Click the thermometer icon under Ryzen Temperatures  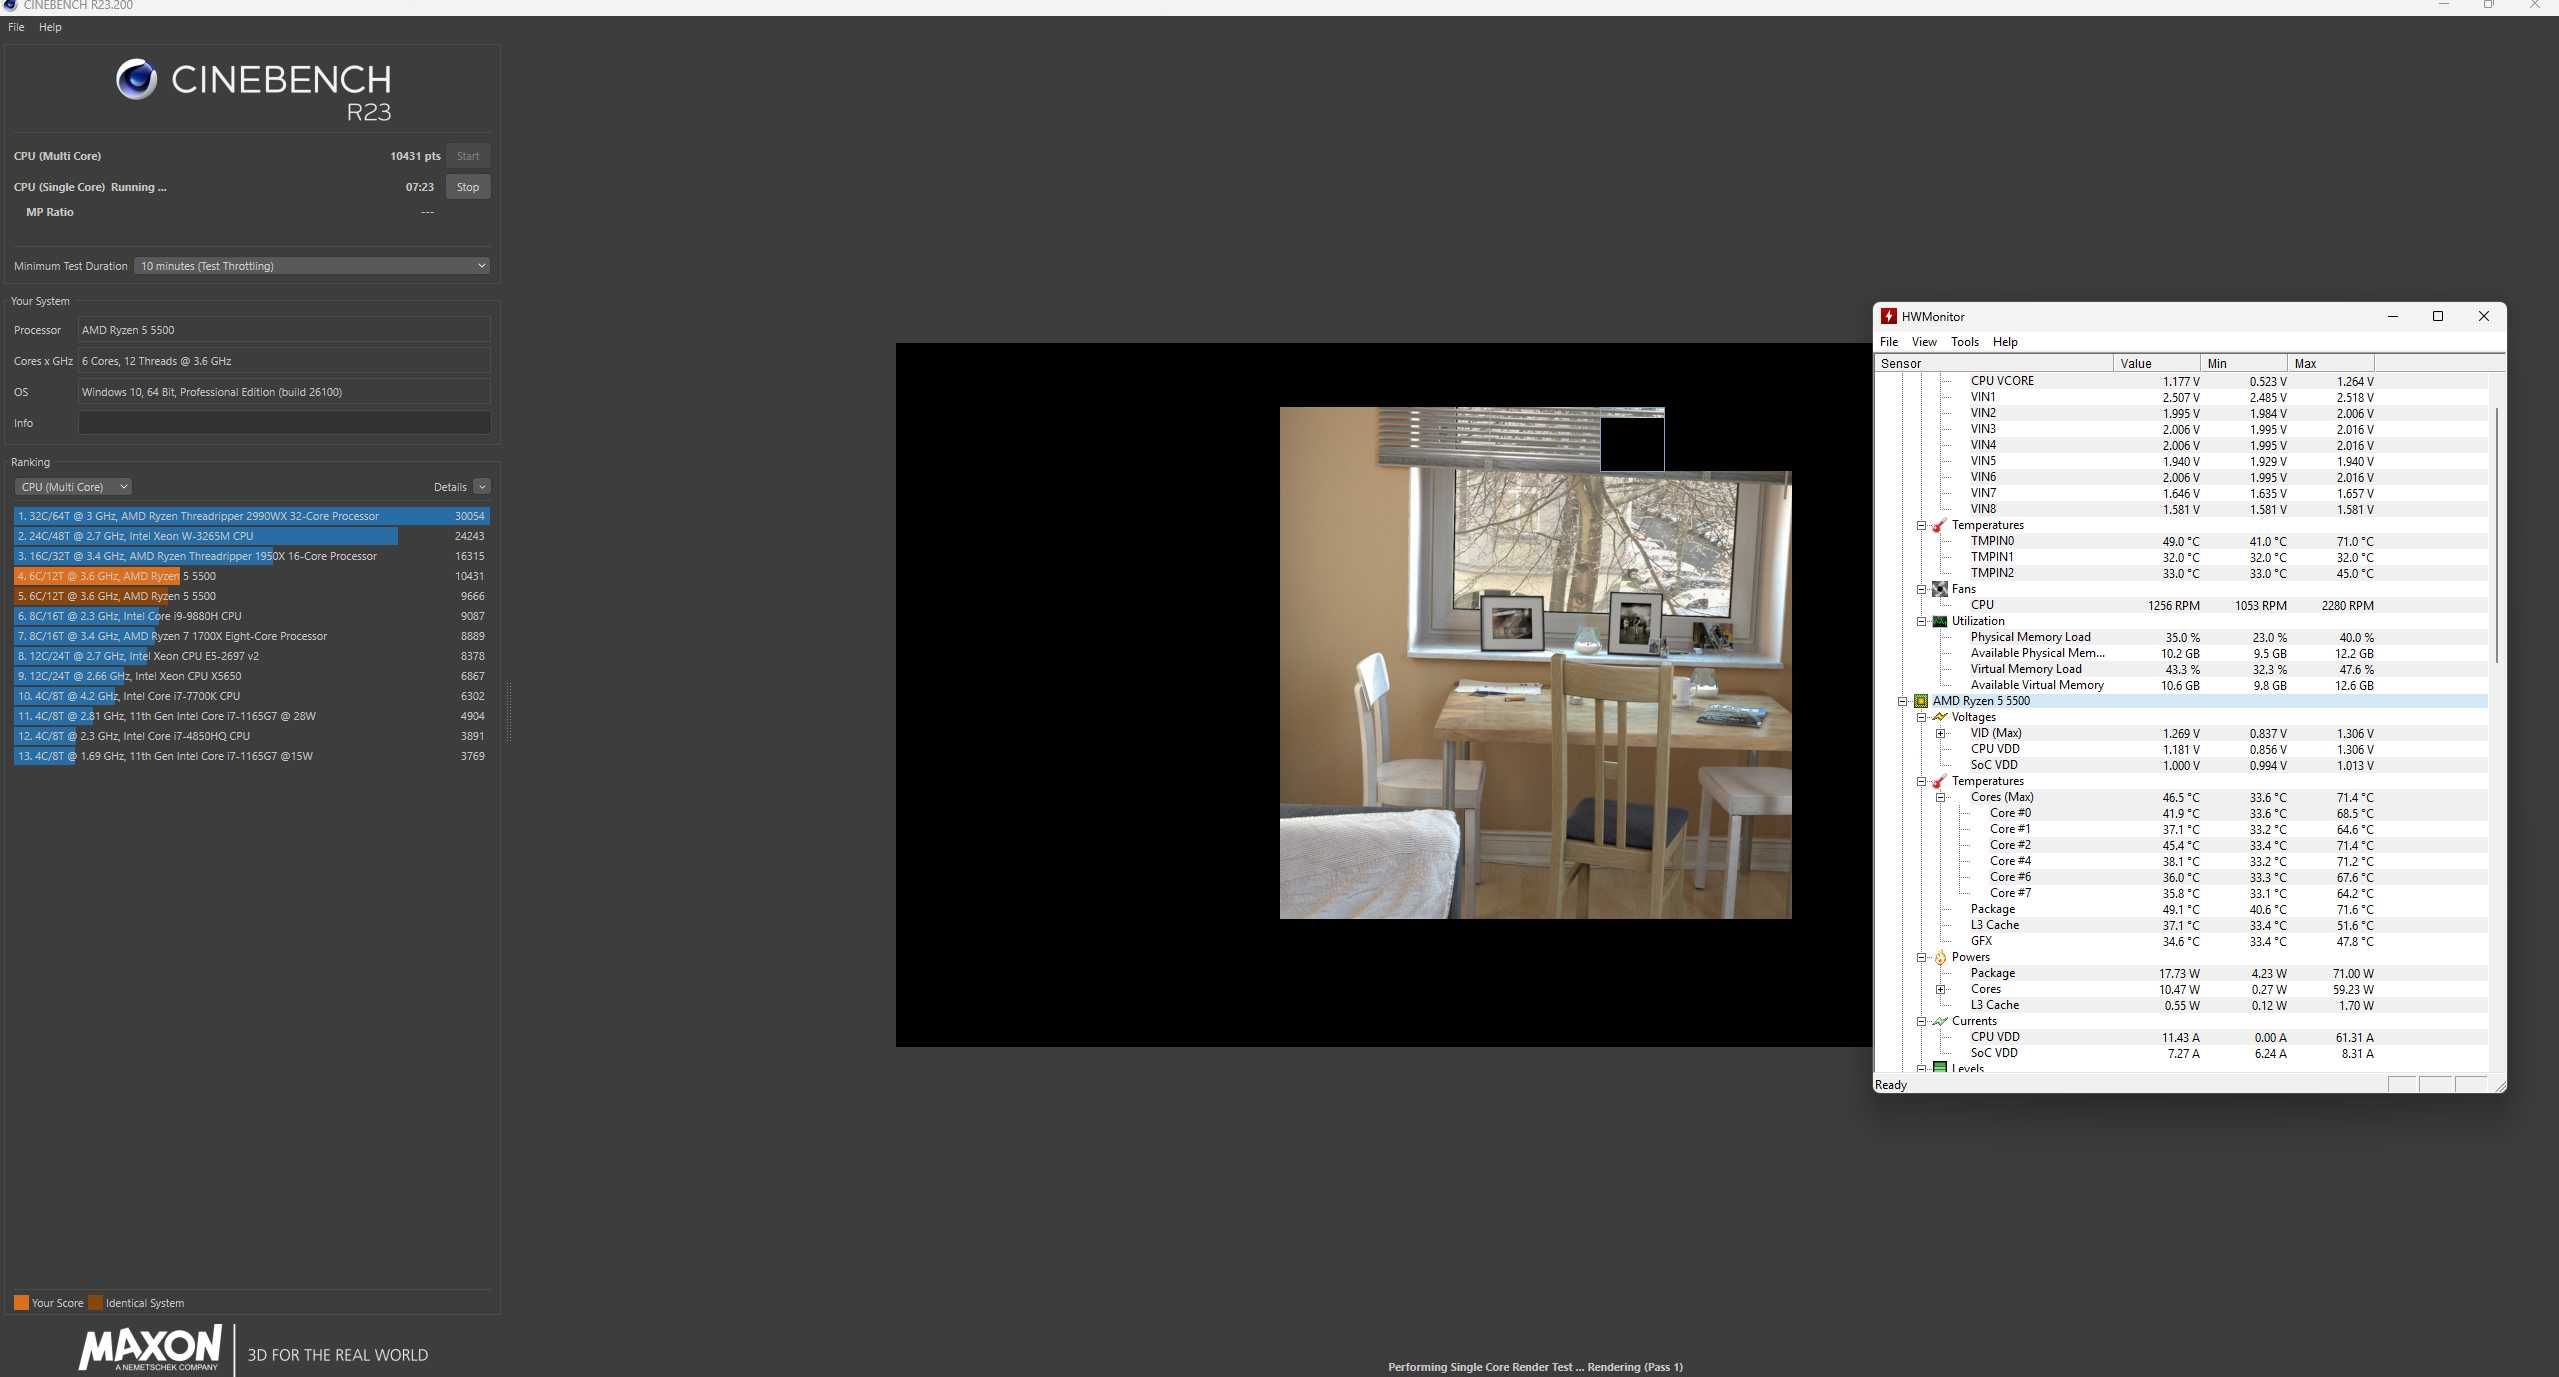point(1939,781)
